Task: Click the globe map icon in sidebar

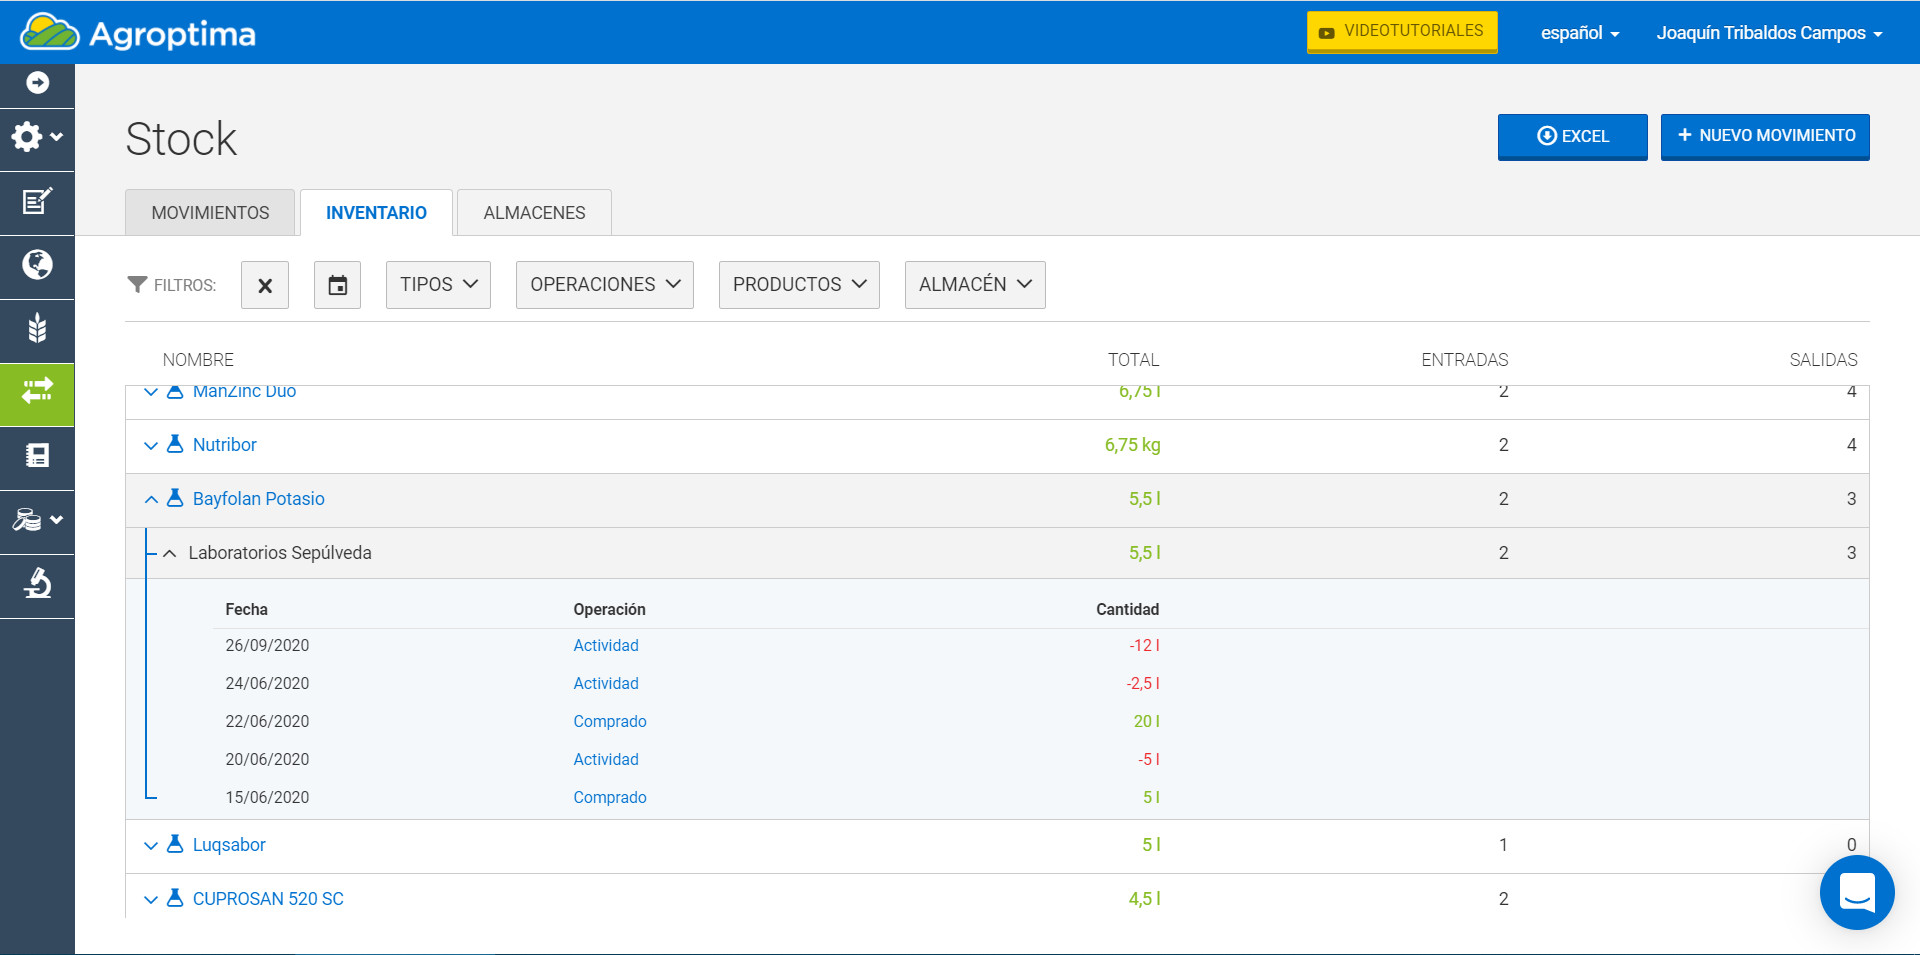Action: tap(37, 265)
